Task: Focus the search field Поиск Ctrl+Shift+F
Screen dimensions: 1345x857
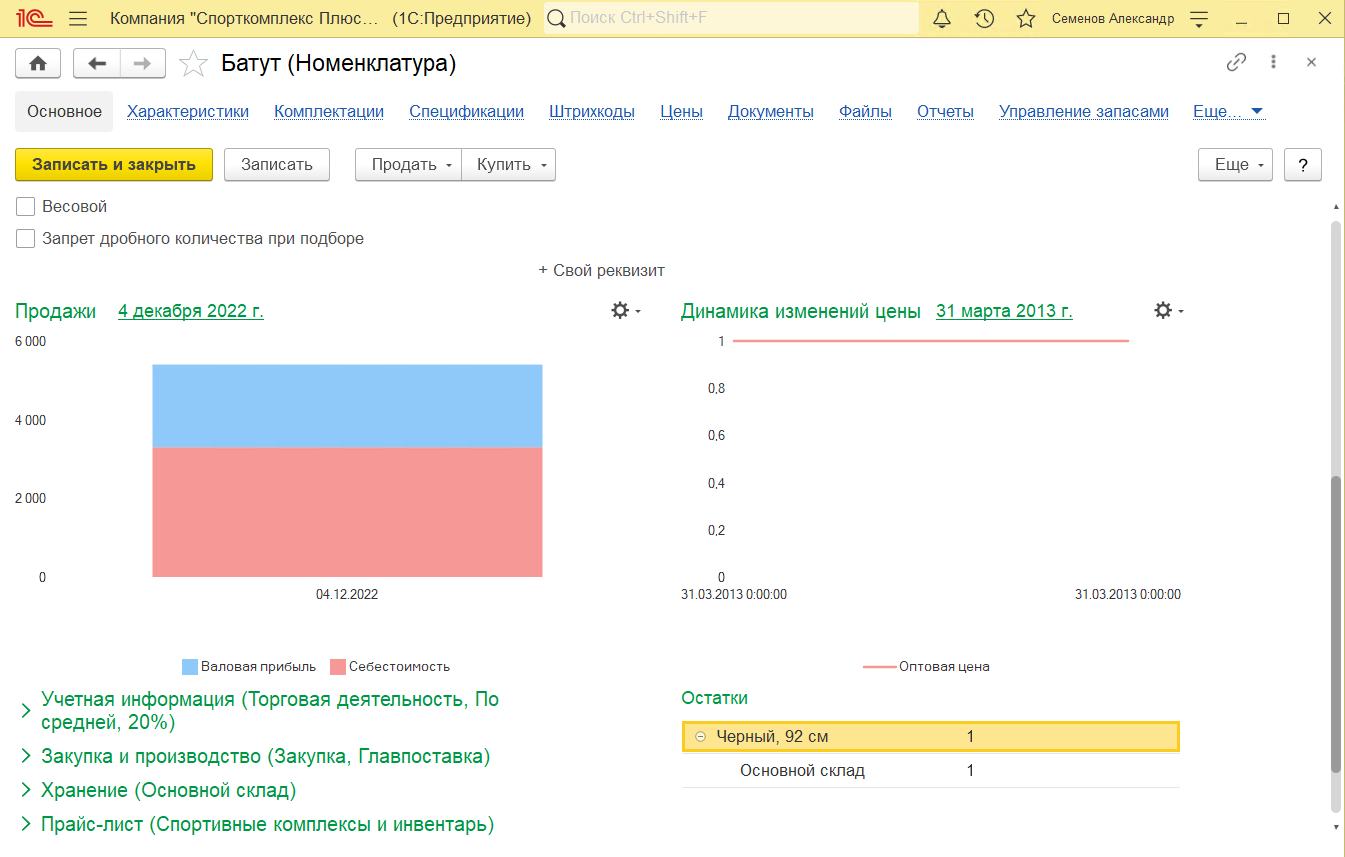Action: 731,18
